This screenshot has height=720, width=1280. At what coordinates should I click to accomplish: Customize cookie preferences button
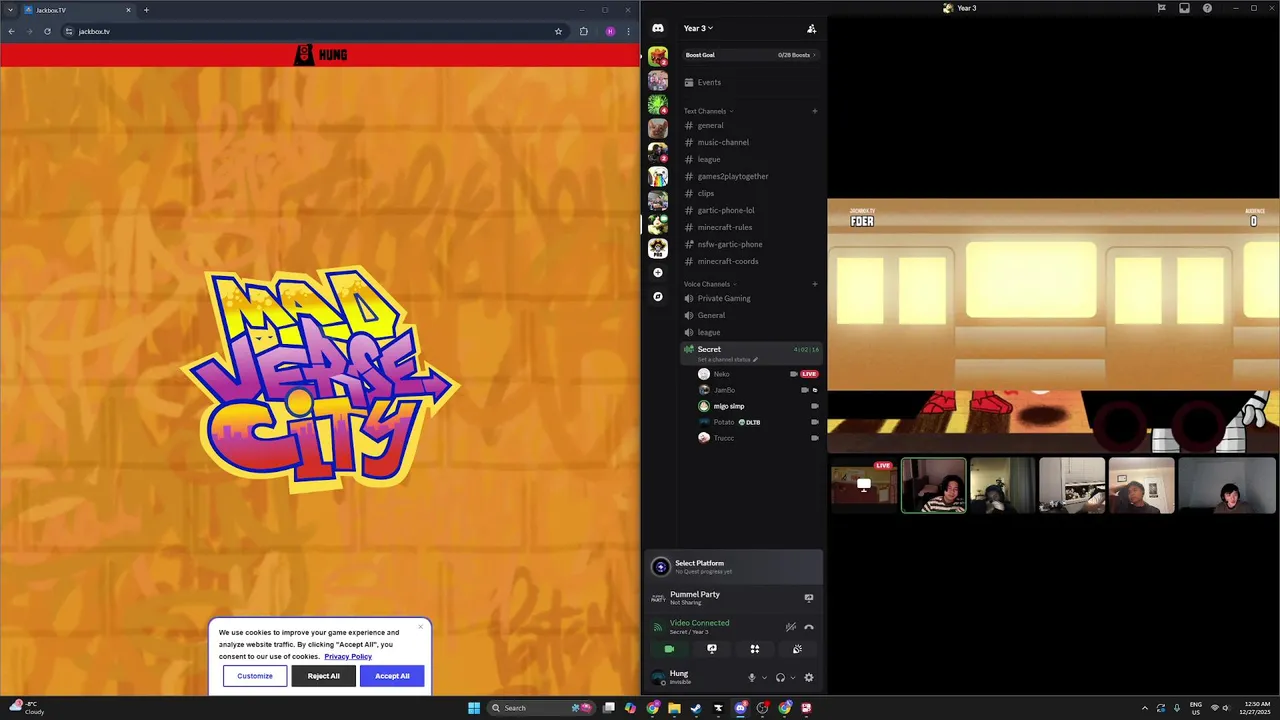click(255, 676)
